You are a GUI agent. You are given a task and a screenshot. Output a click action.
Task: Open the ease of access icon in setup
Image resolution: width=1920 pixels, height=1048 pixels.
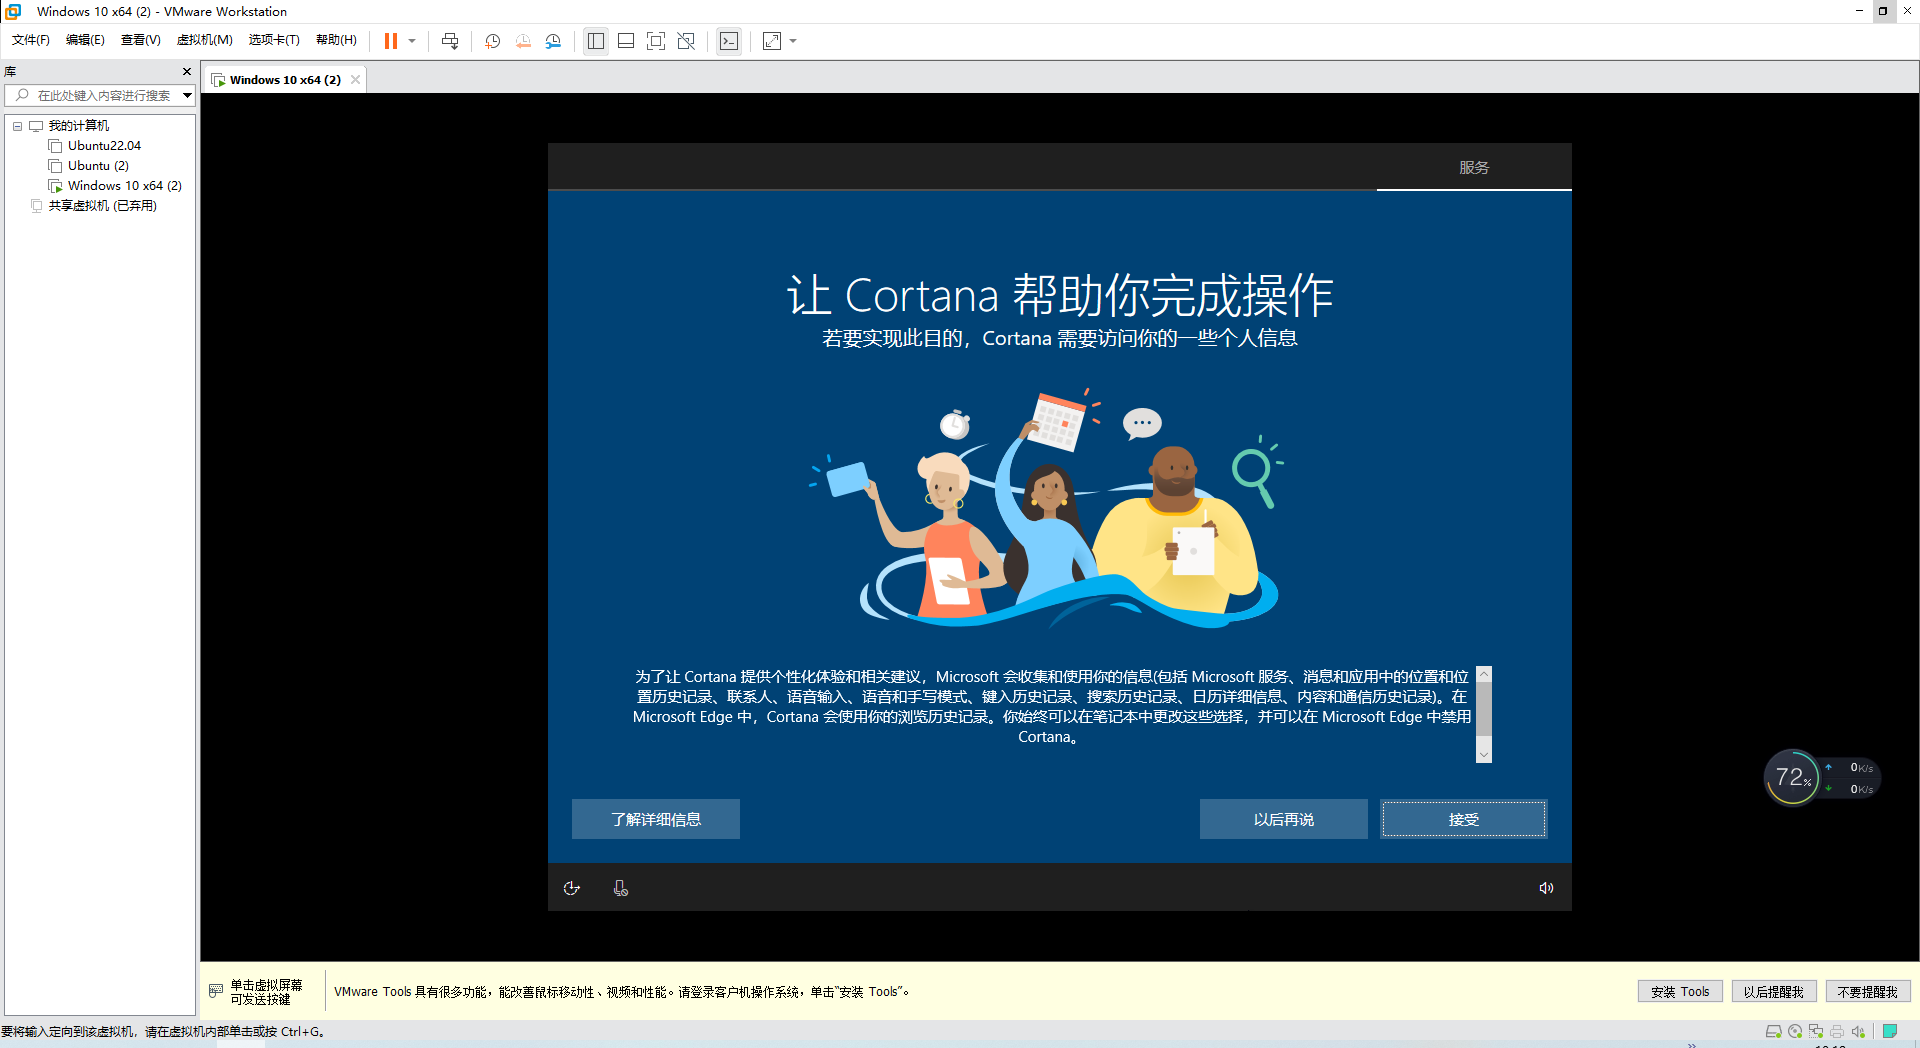coord(572,888)
